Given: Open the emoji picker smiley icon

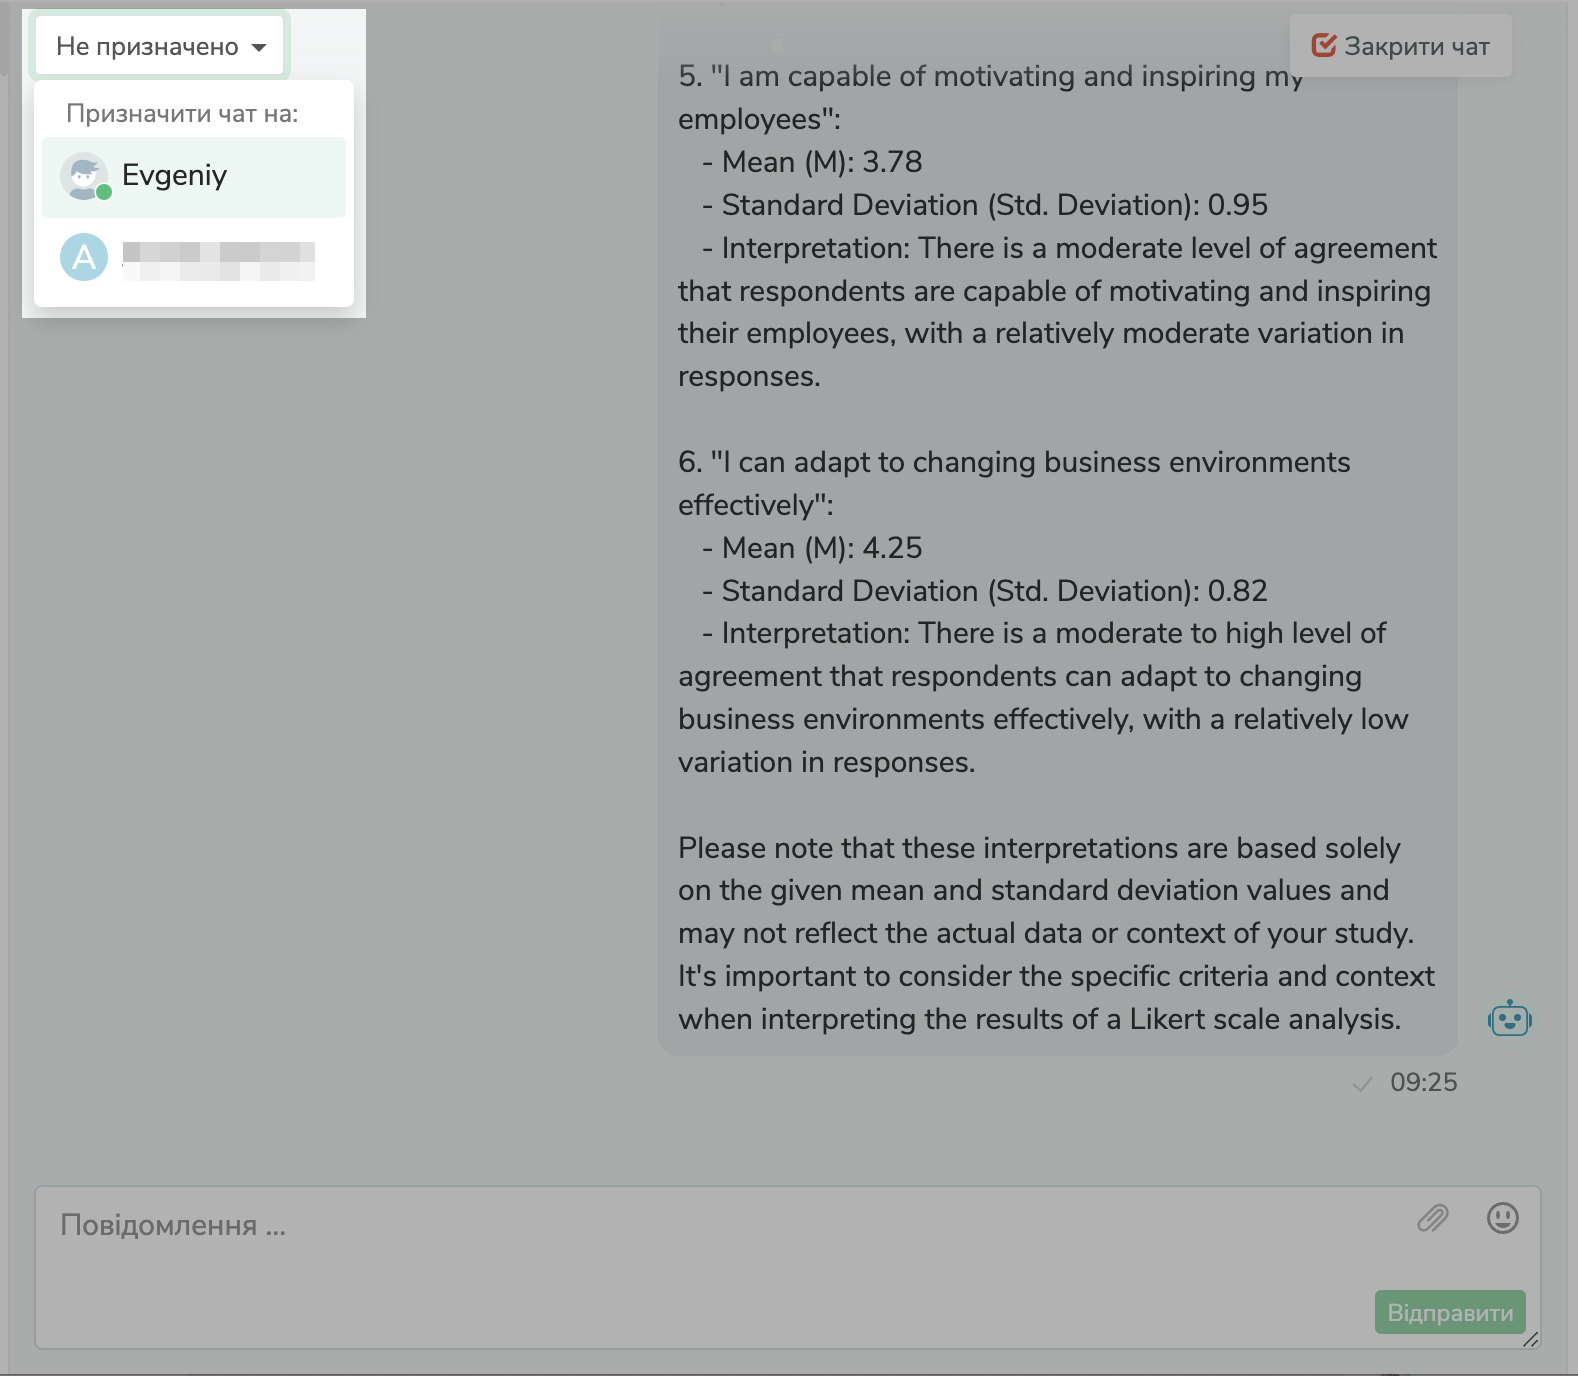Looking at the screenshot, I should pyautogui.click(x=1502, y=1218).
